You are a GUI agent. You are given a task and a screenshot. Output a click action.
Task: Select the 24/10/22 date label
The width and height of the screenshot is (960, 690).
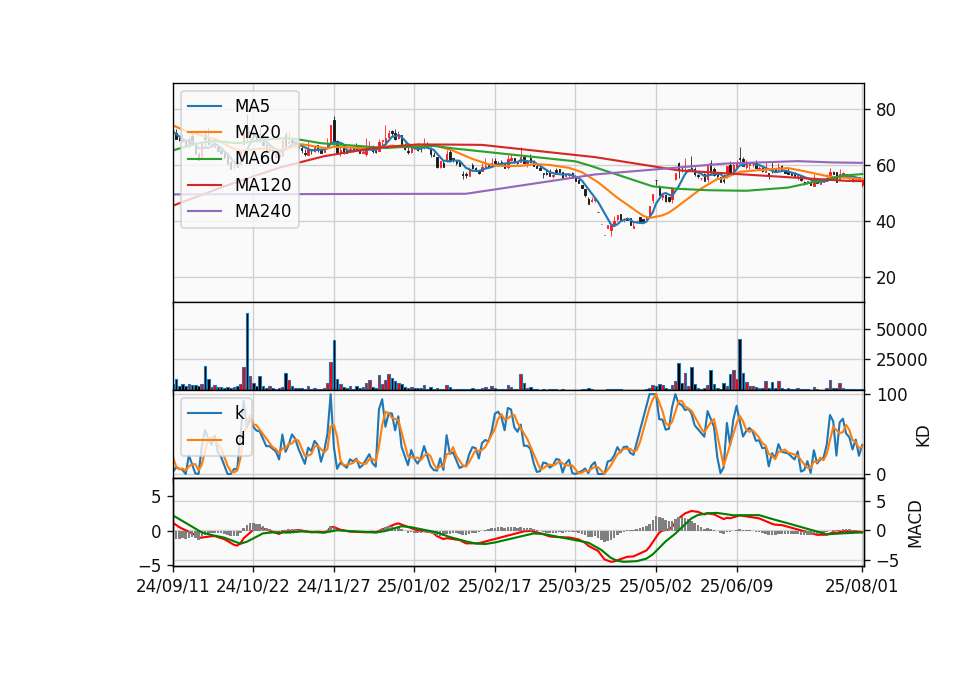pos(253,586)
